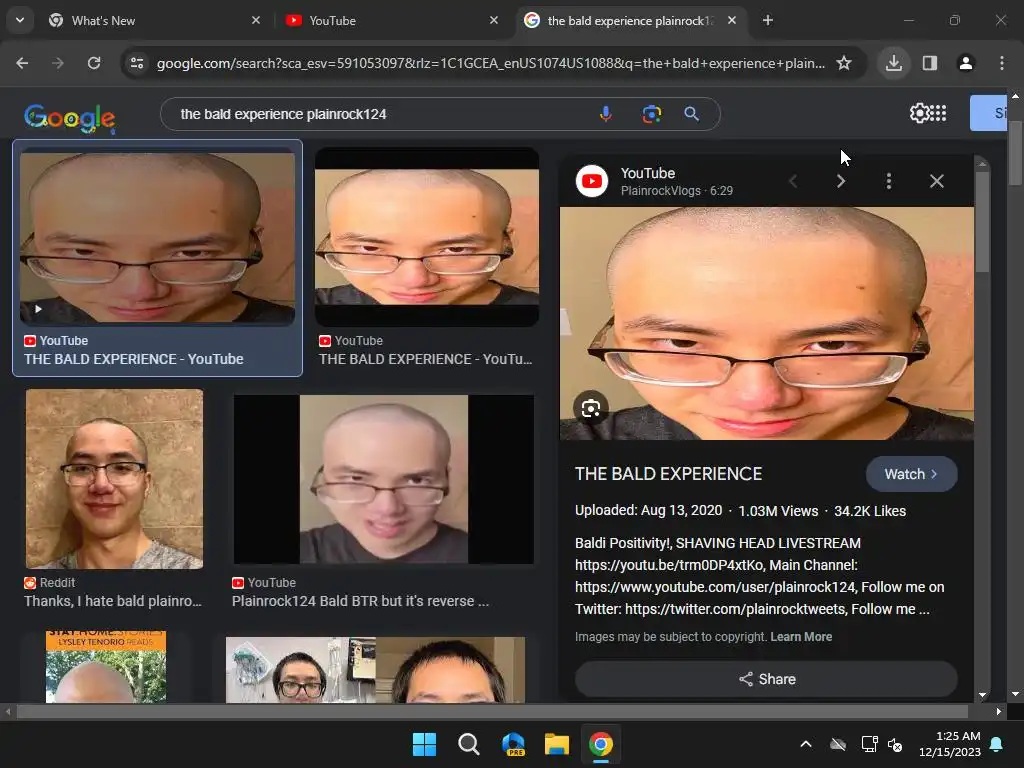Screen dimensions: 1024x768
Task: Open THE BALD EXPERIENCE preview title
Action: 669,474
